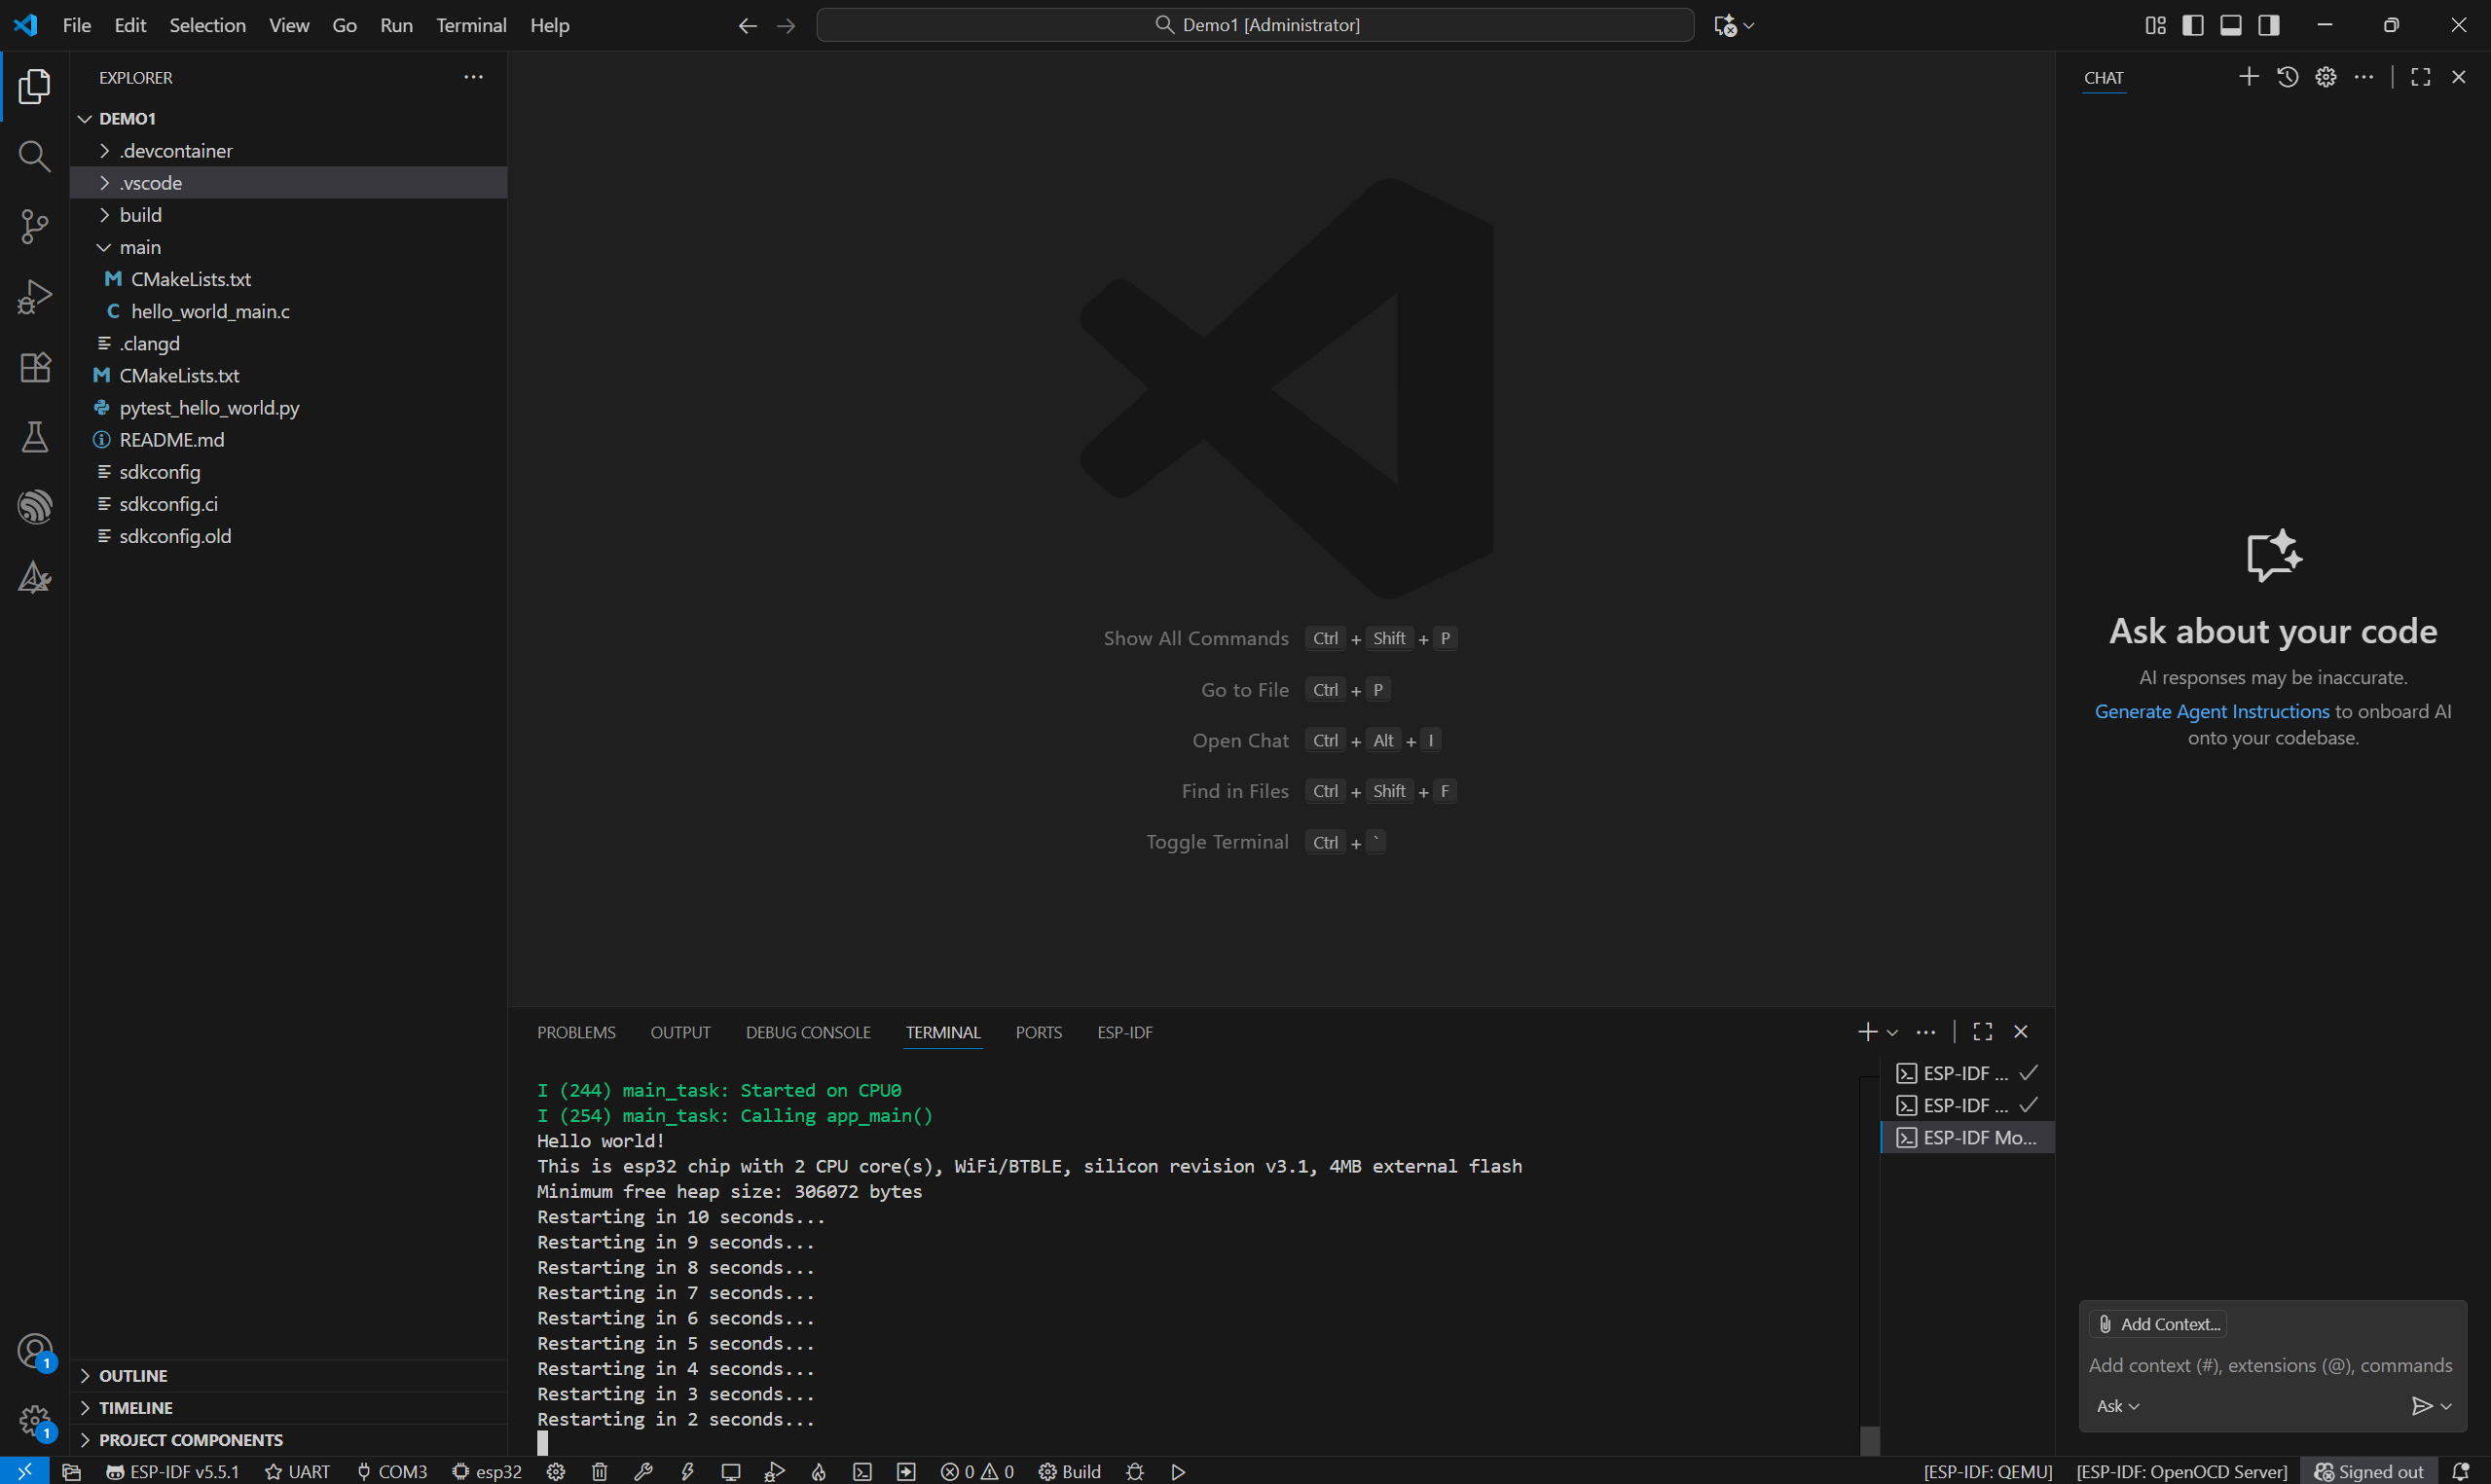Toggle the panel visibility layout control
2491x1484 pixels.
[x=2230, y=25]
